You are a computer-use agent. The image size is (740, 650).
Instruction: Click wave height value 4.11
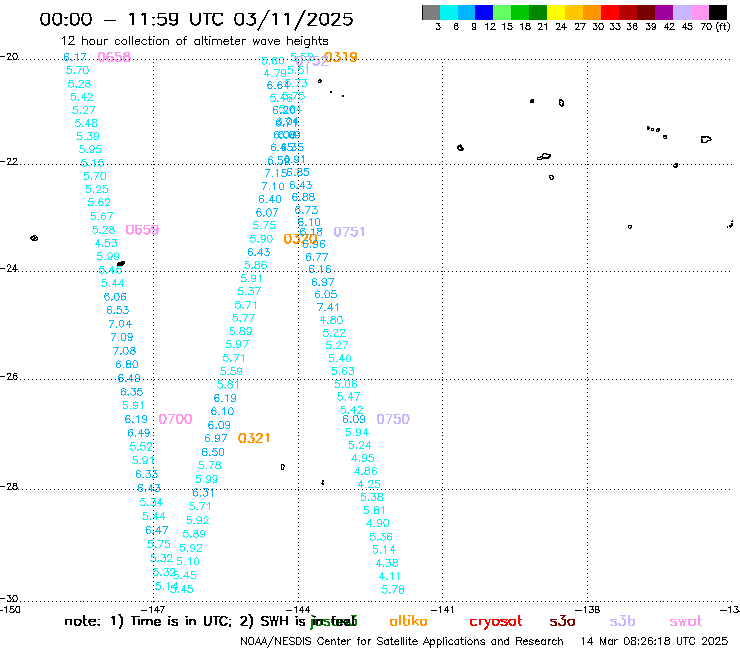(x=389, y=576)
